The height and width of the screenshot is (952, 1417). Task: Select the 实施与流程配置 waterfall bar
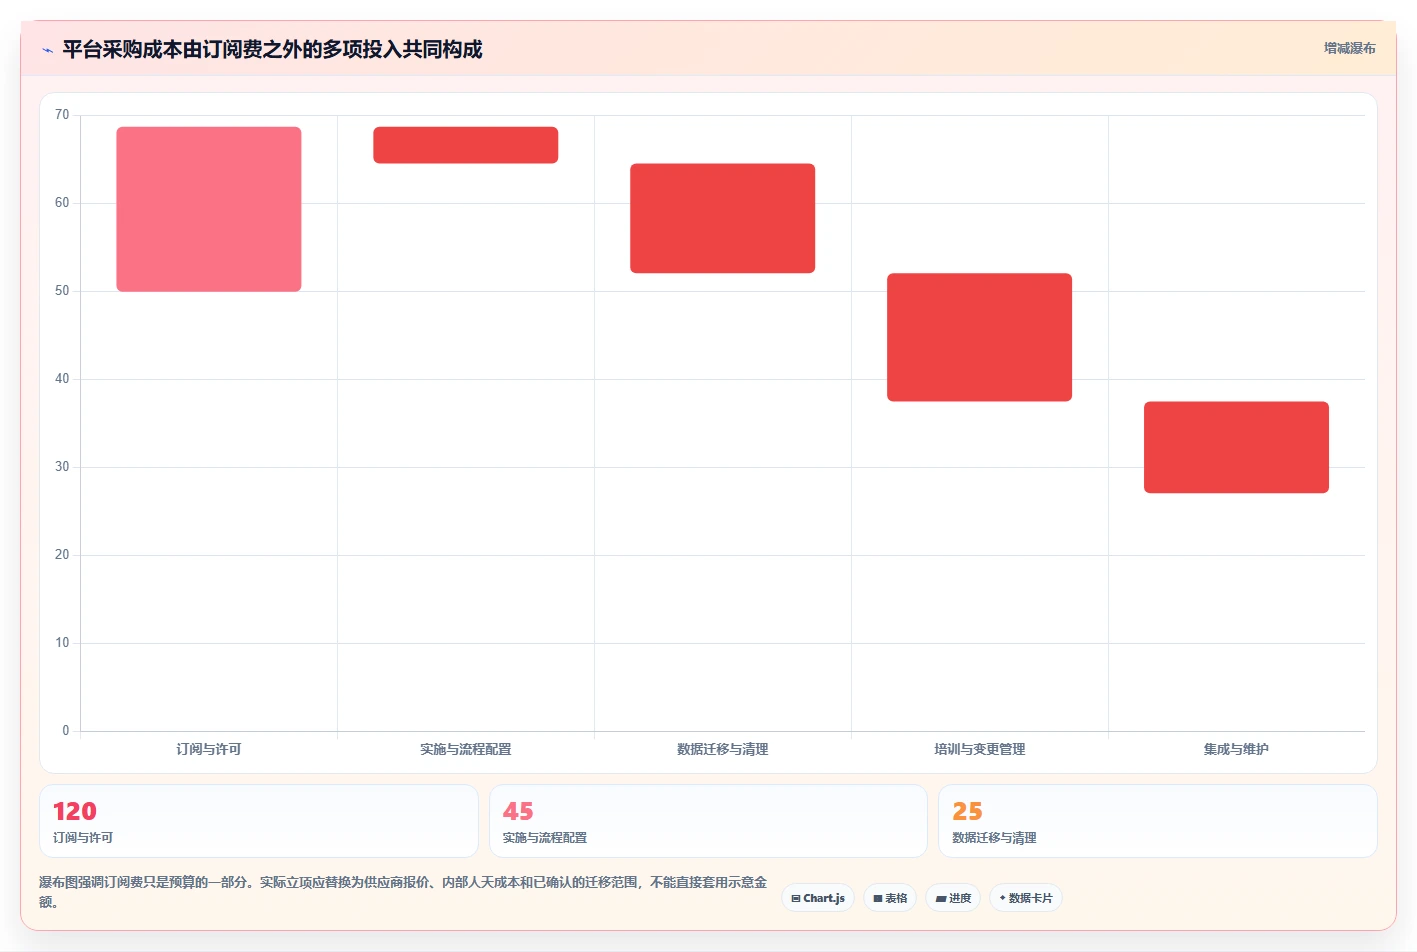[466, 145]
